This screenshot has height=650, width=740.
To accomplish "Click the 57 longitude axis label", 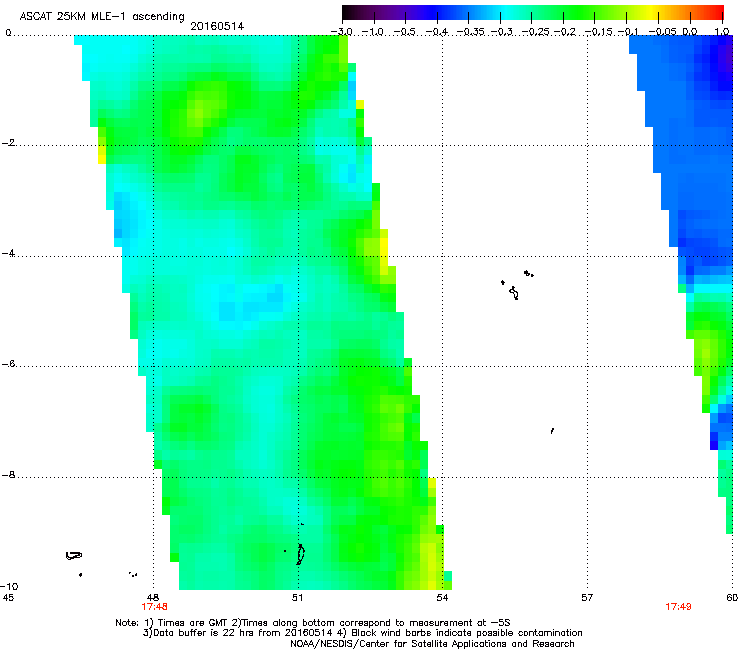I will (587, 598).
